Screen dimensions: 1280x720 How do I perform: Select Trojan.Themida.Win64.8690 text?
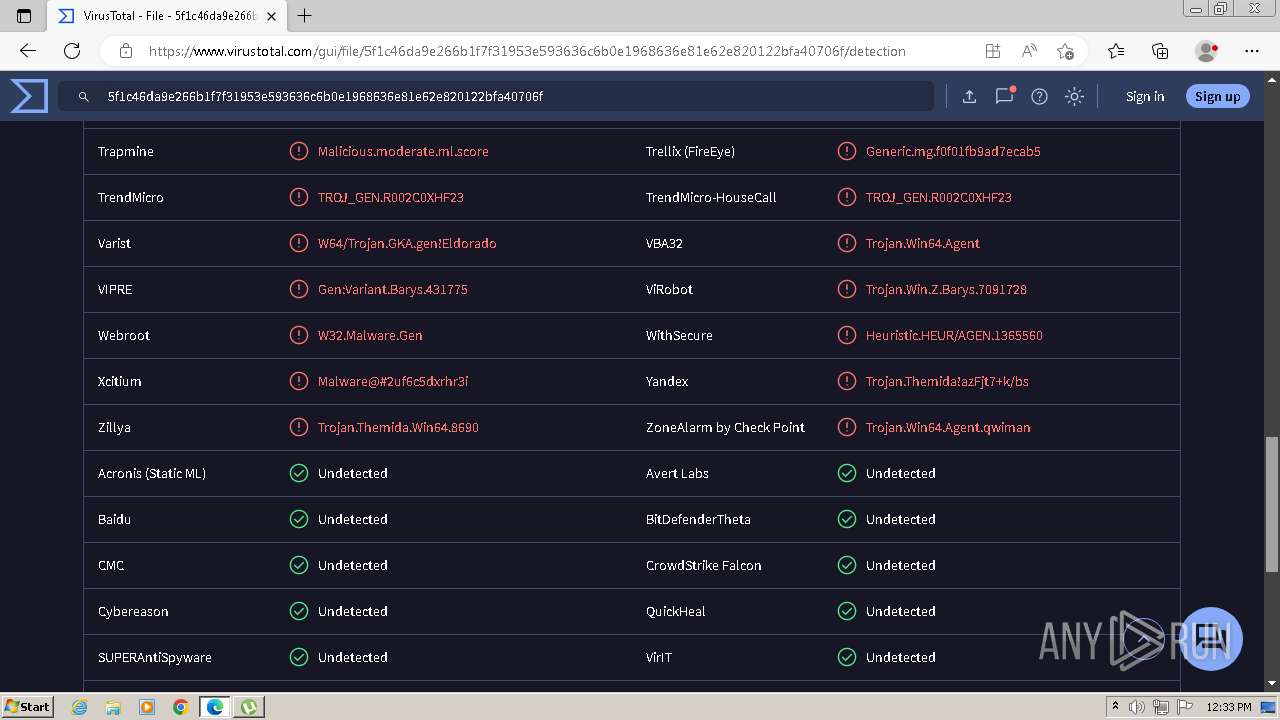click(x=398, y=427)
